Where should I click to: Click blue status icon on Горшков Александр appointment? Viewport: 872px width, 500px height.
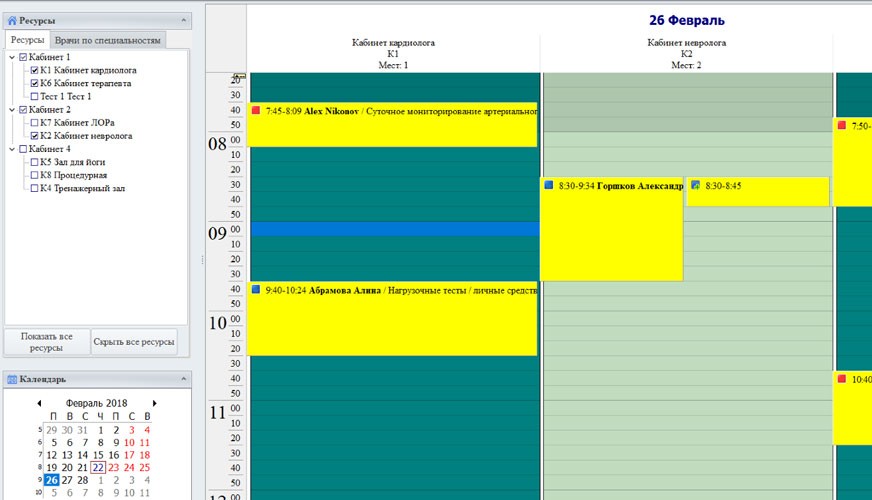click(549, 185)
